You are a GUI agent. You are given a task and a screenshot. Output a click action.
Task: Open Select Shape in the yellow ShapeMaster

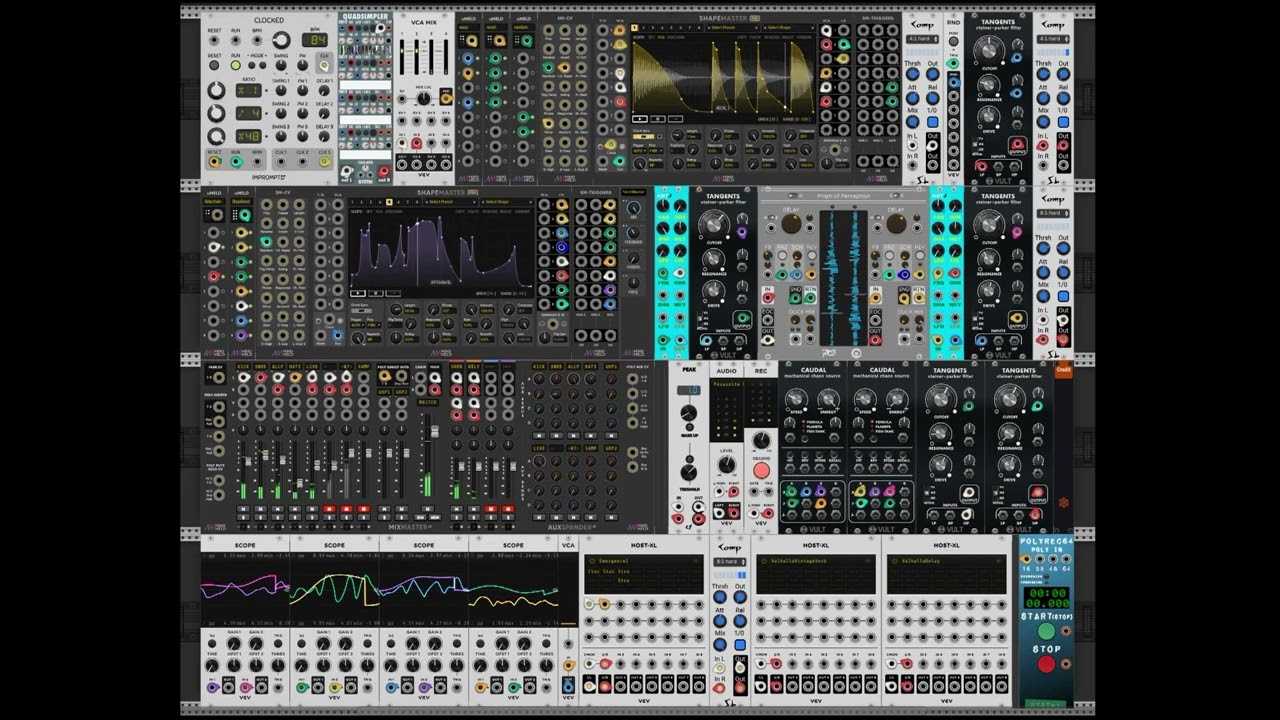pos(789,28)
